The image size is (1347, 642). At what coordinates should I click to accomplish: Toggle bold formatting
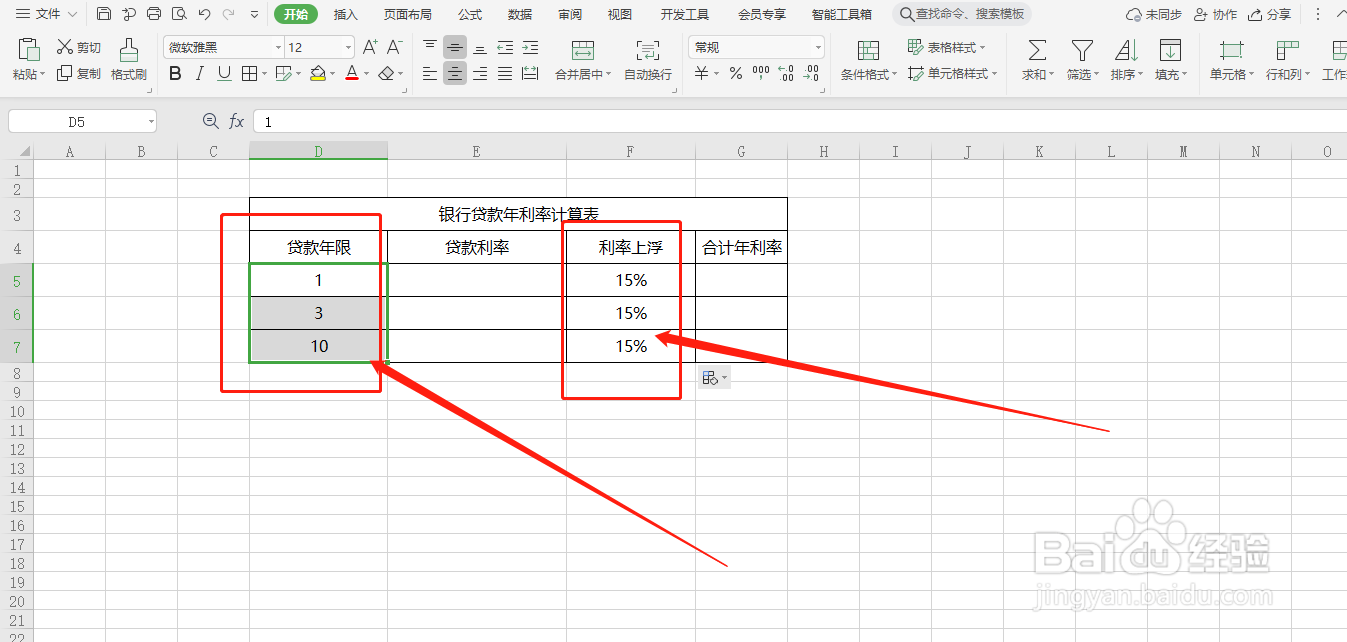point(174,73)
